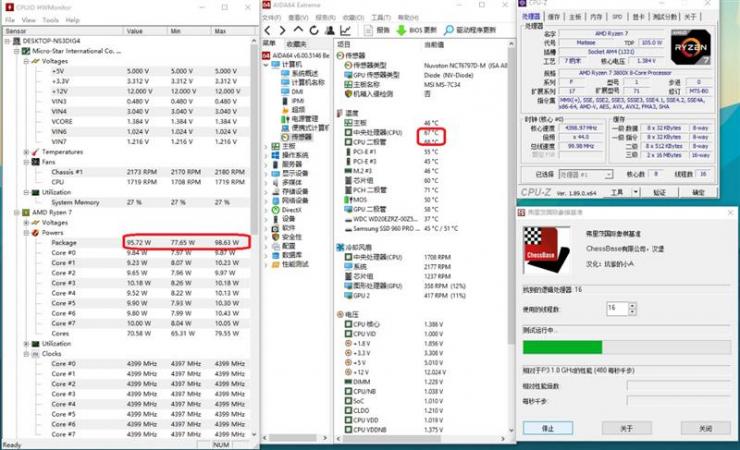Increase thread count with stepper up arrow
This screenshot has width=740, height=450.
click(632, 306)
